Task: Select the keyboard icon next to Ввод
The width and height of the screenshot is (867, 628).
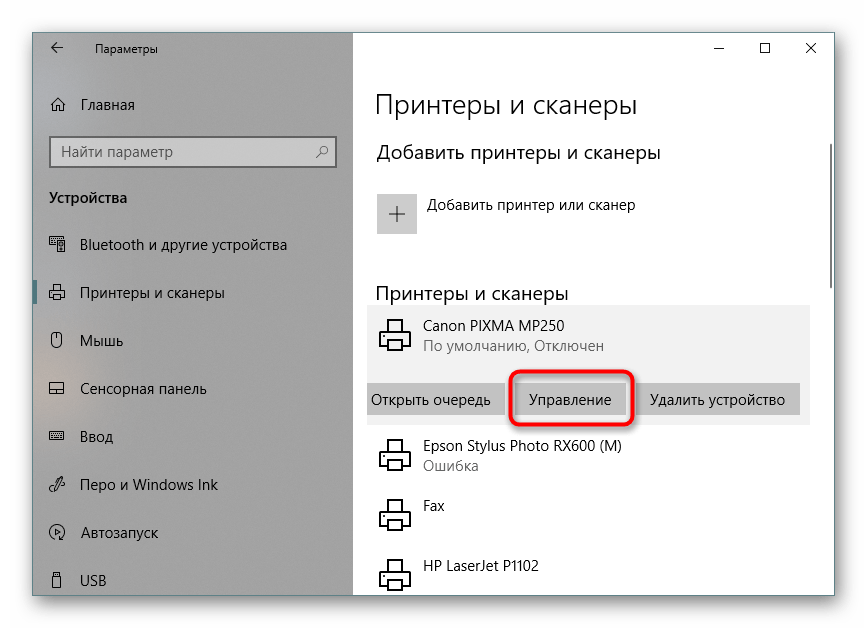Action: (55, 437)
